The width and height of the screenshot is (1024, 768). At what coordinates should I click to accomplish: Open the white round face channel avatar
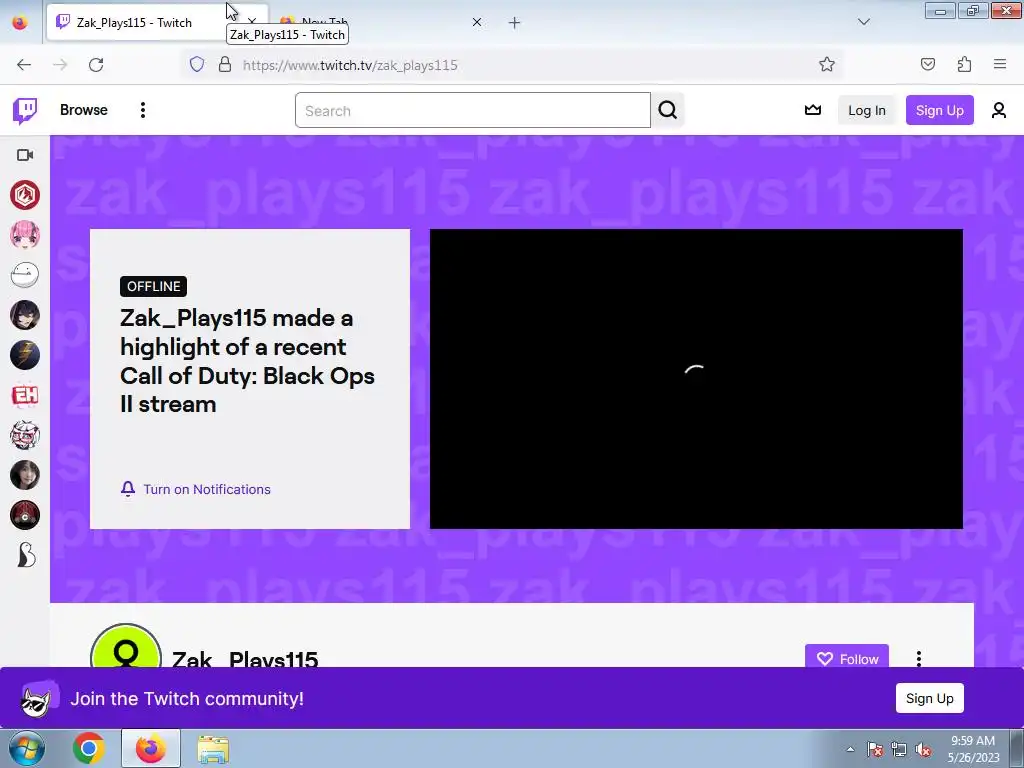[x=25, y=275]
